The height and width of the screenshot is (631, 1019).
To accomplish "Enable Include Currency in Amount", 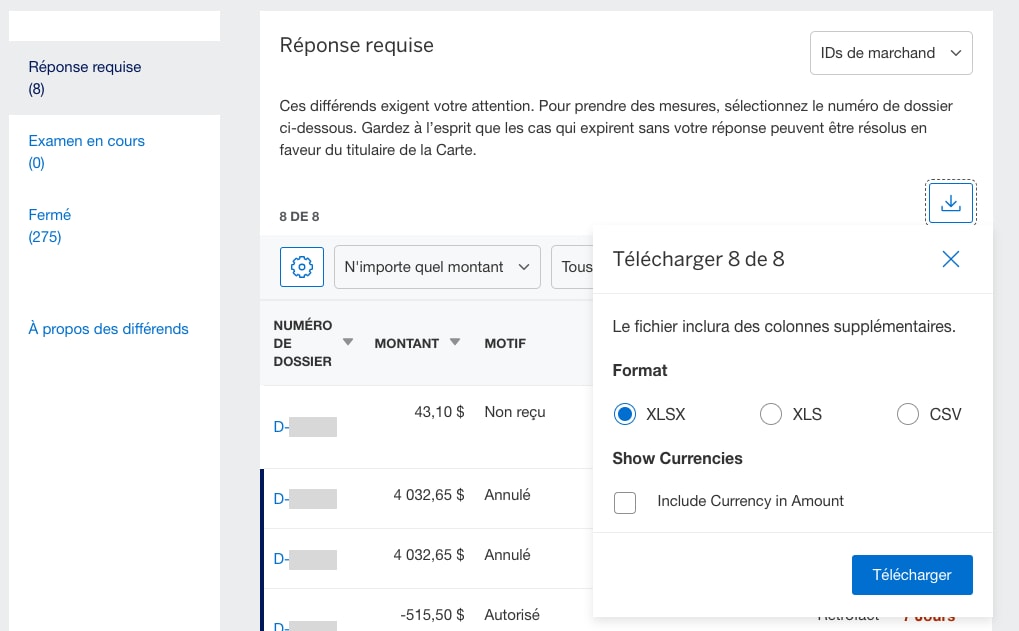I will pyautogui.click(x=625, y=503).
